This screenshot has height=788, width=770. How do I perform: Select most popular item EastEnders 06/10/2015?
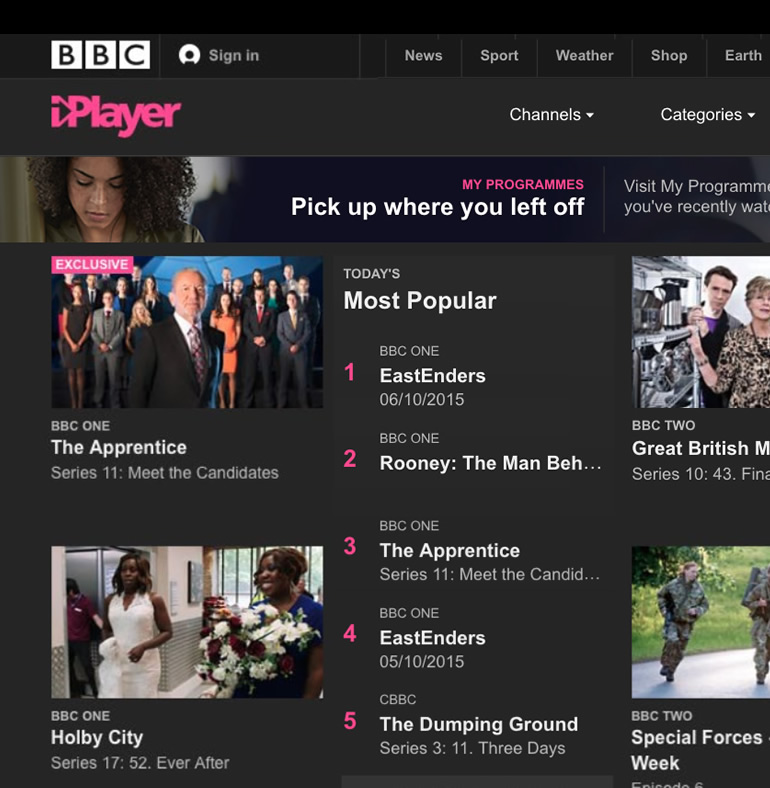472,375
